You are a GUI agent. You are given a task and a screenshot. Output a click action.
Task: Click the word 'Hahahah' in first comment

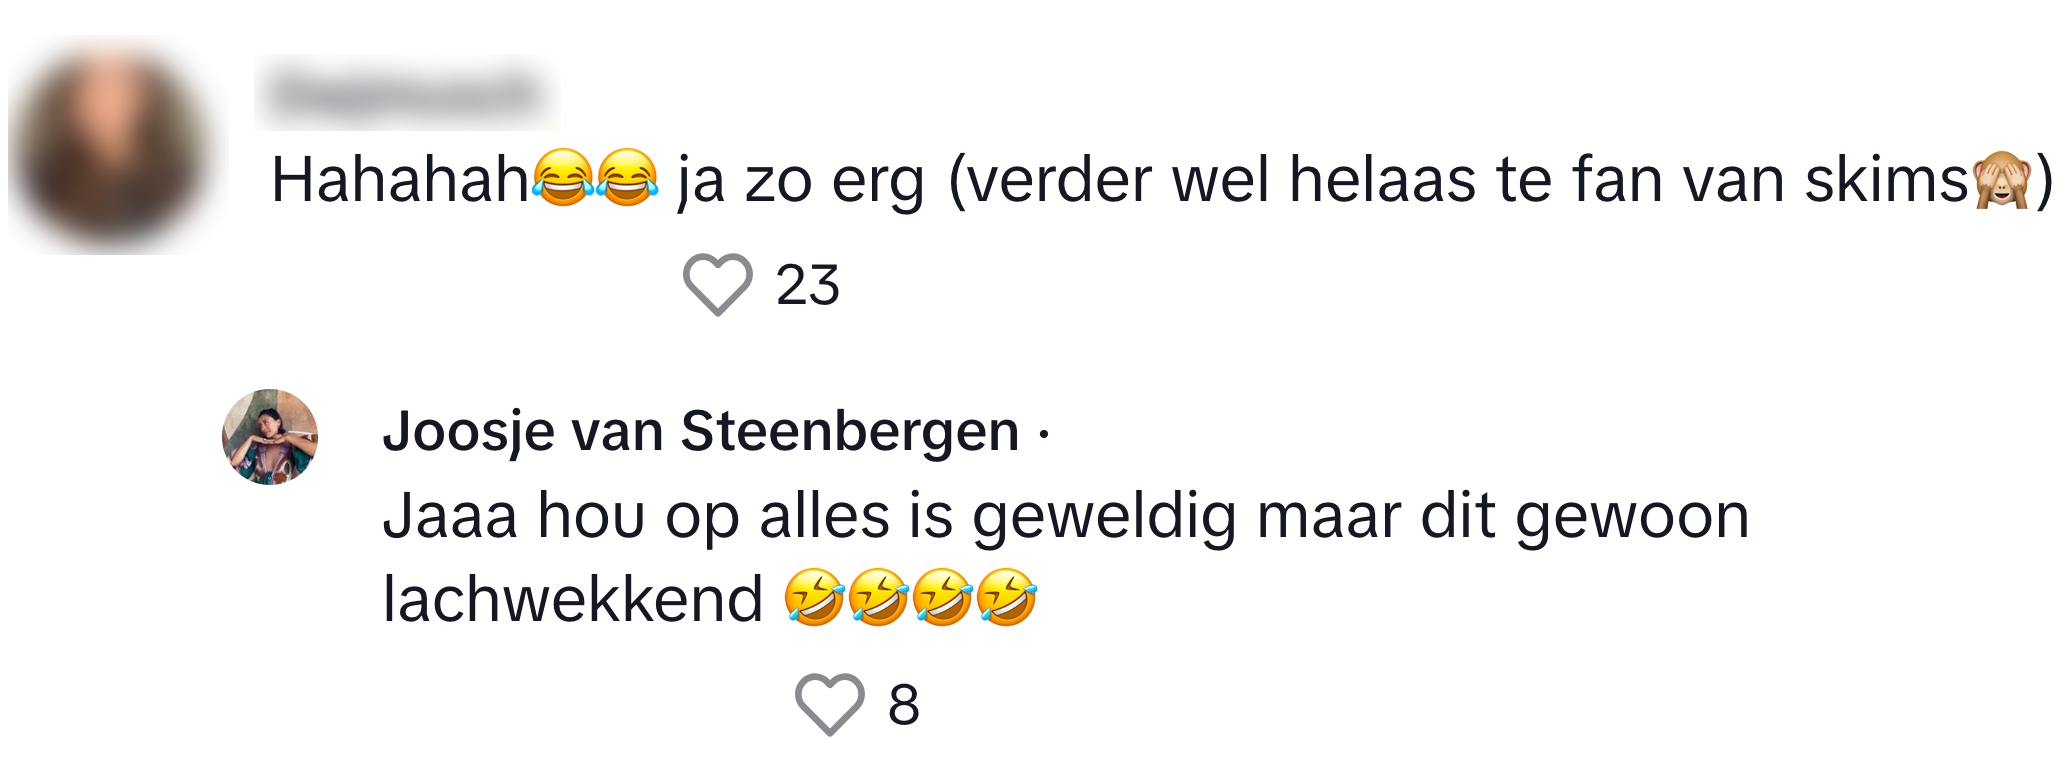pos(400,181)
